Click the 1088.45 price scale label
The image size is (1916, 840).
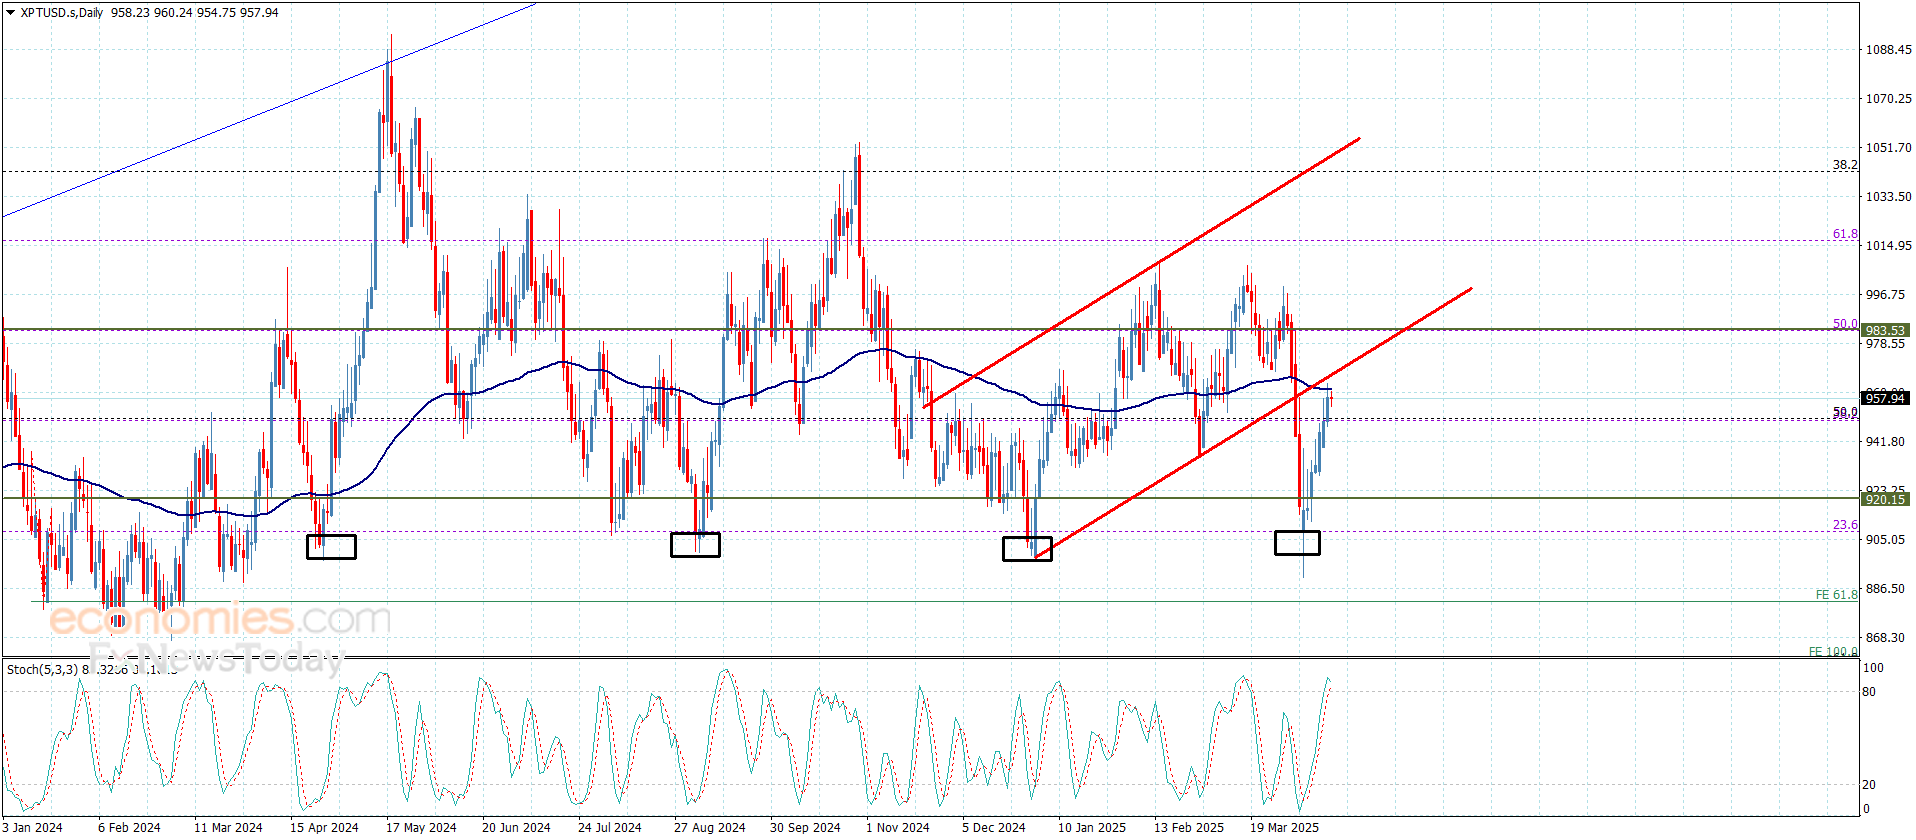(1888, 50)
